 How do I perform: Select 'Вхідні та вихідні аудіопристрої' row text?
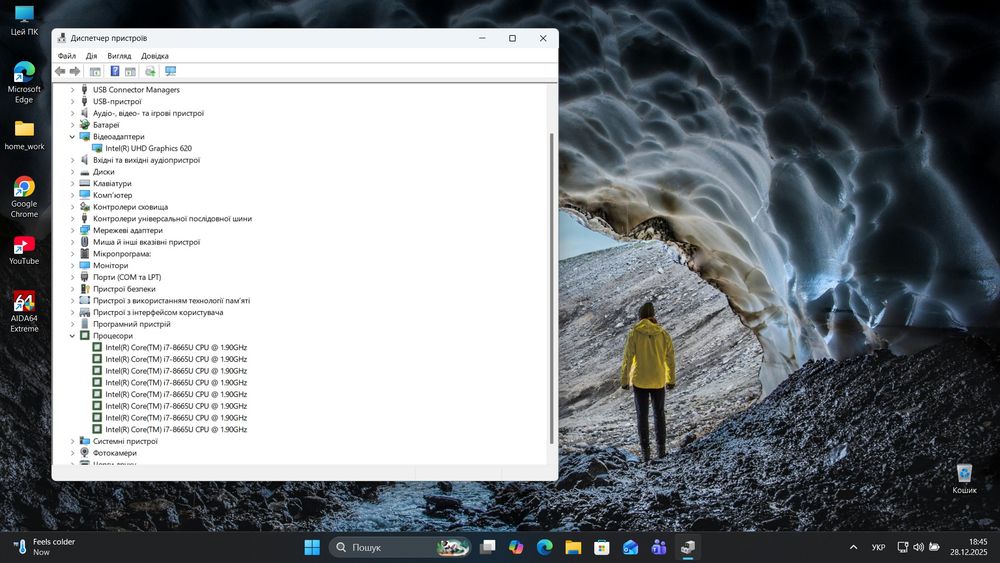click(147, 160)
